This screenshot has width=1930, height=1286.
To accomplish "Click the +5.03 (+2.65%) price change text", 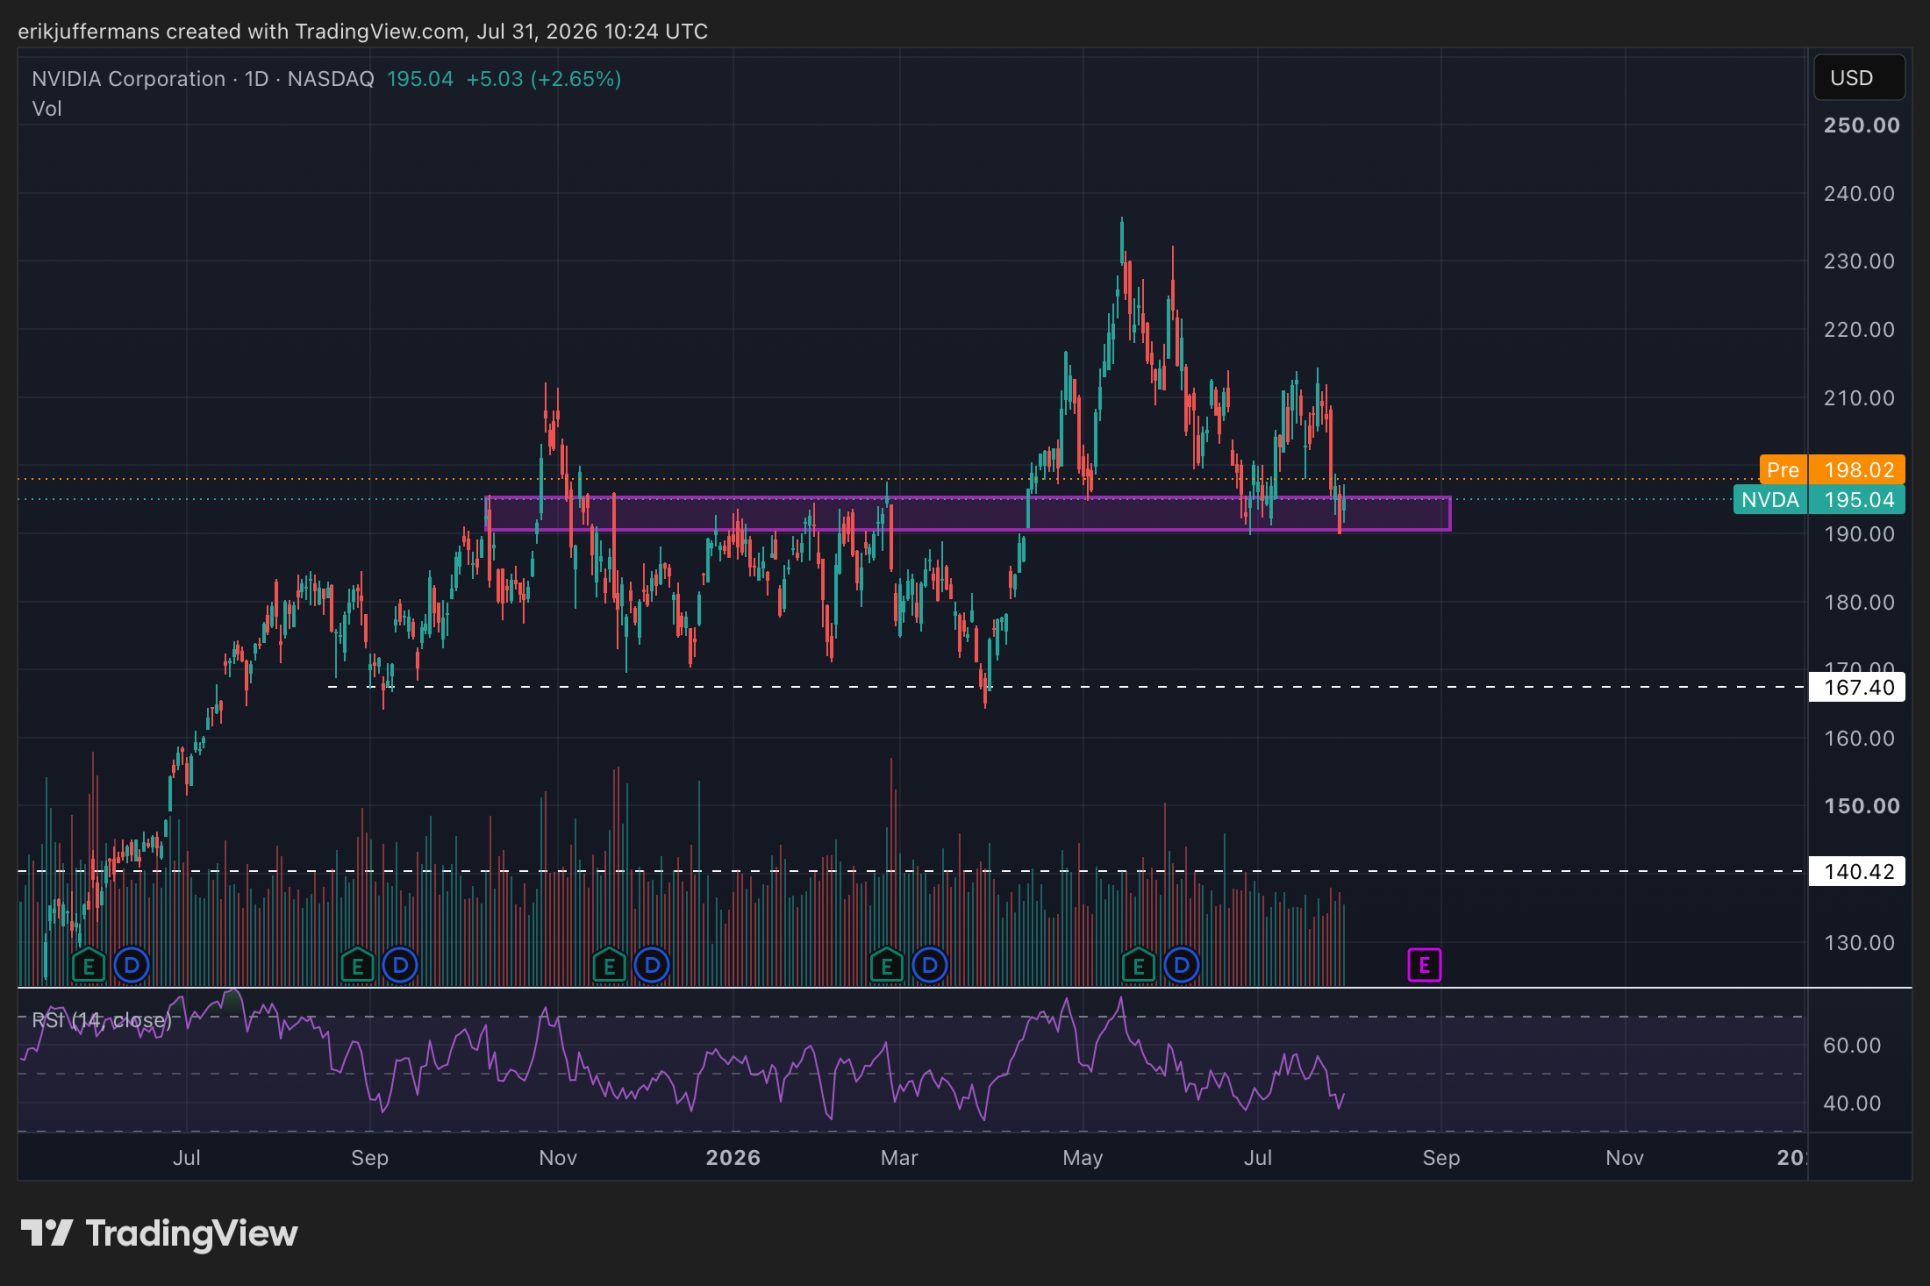I will (544, 79).
